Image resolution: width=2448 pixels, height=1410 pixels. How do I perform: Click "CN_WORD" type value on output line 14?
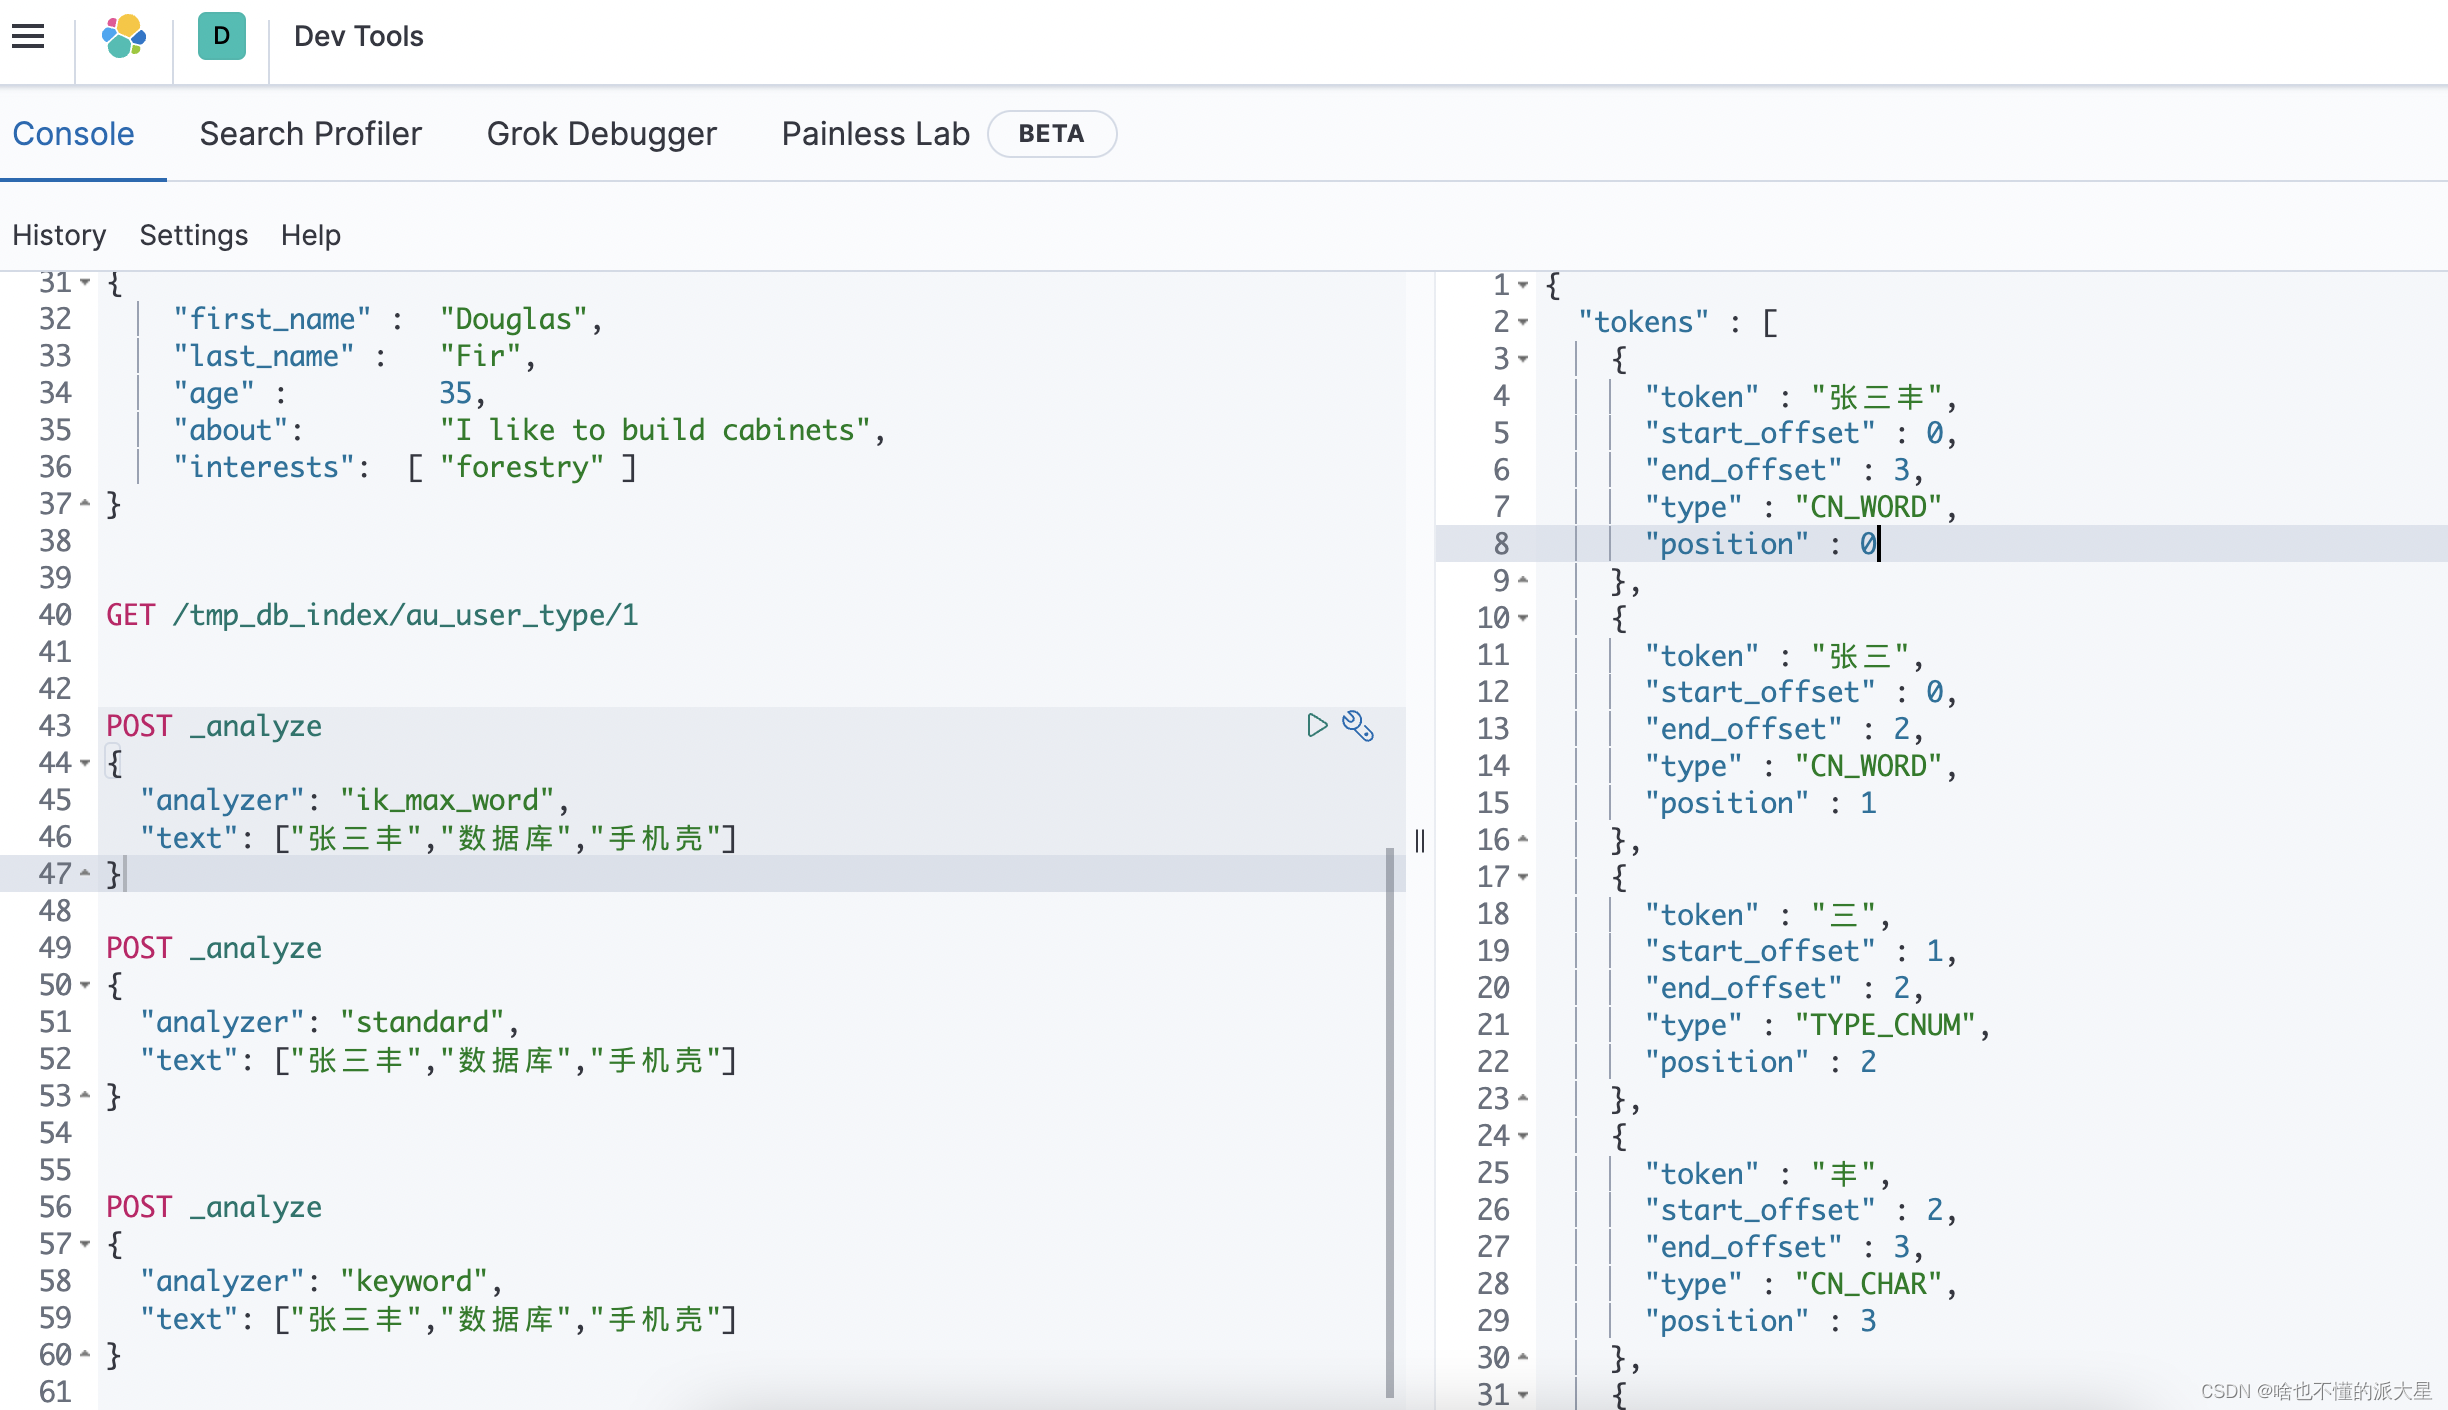coord(1869,765)
